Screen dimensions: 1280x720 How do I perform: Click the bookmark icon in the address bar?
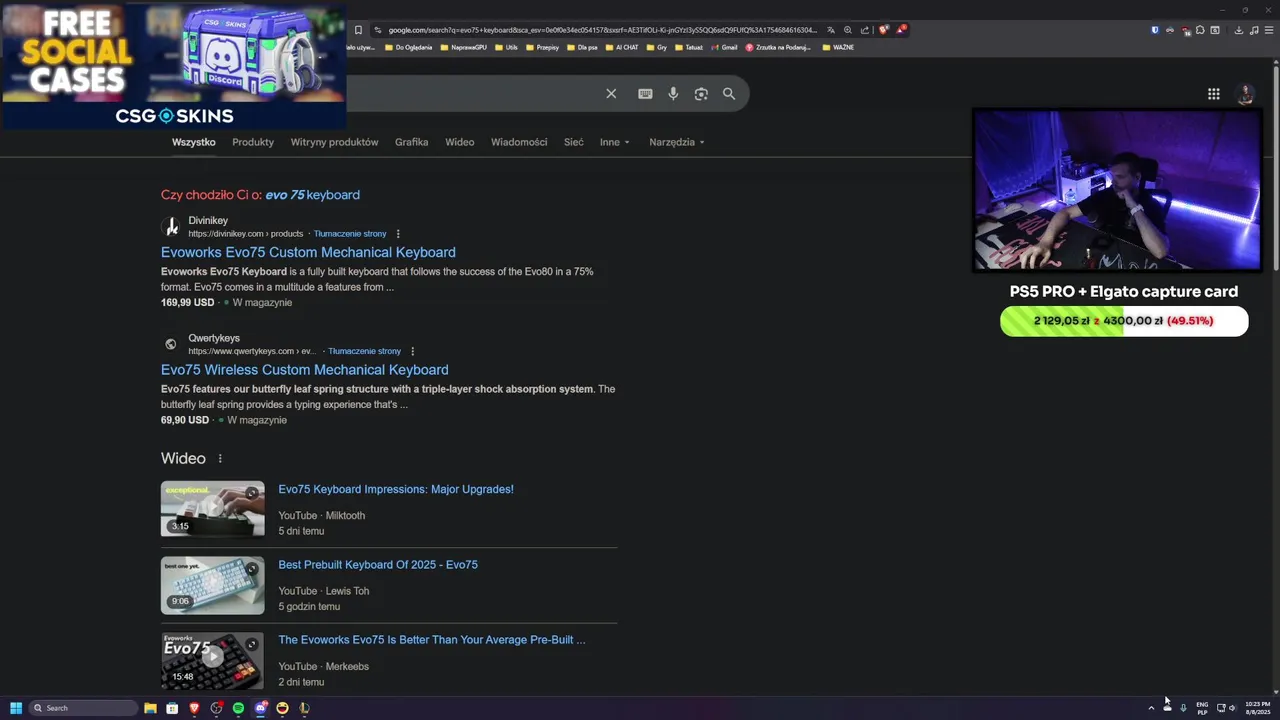coord(358,30)
